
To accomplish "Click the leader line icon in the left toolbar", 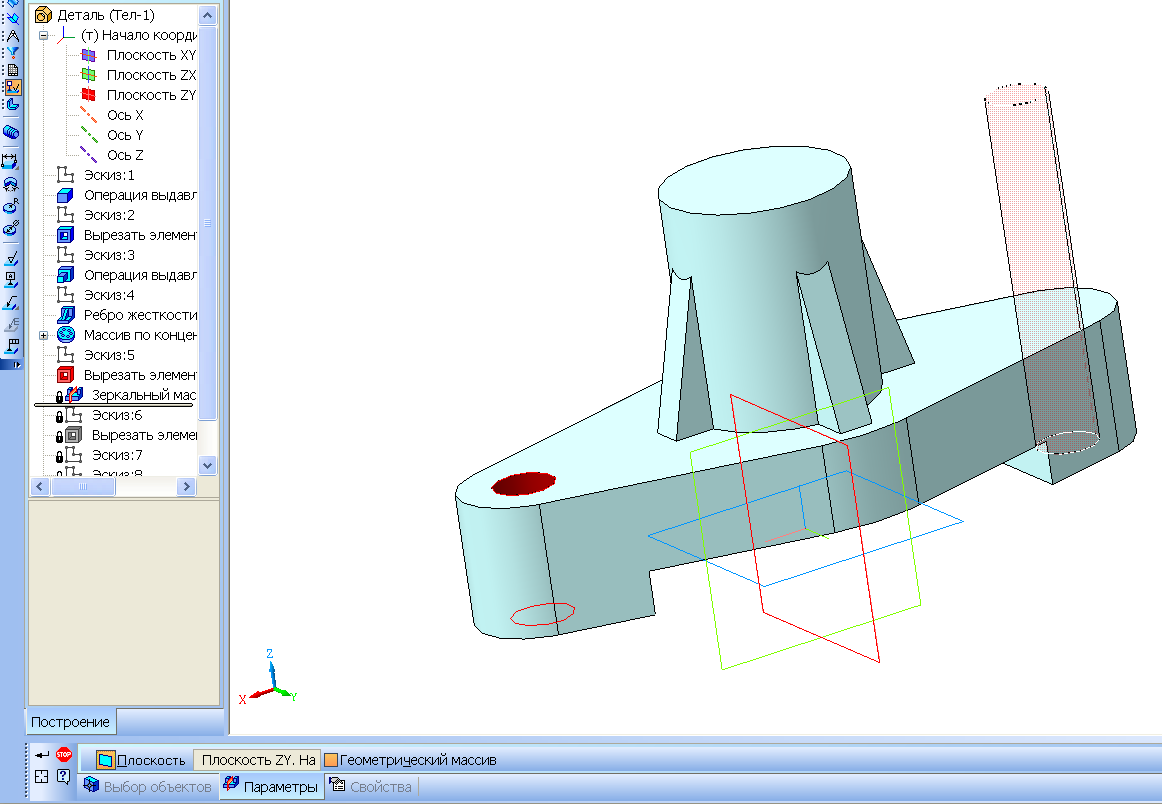I will click(11, 302).
